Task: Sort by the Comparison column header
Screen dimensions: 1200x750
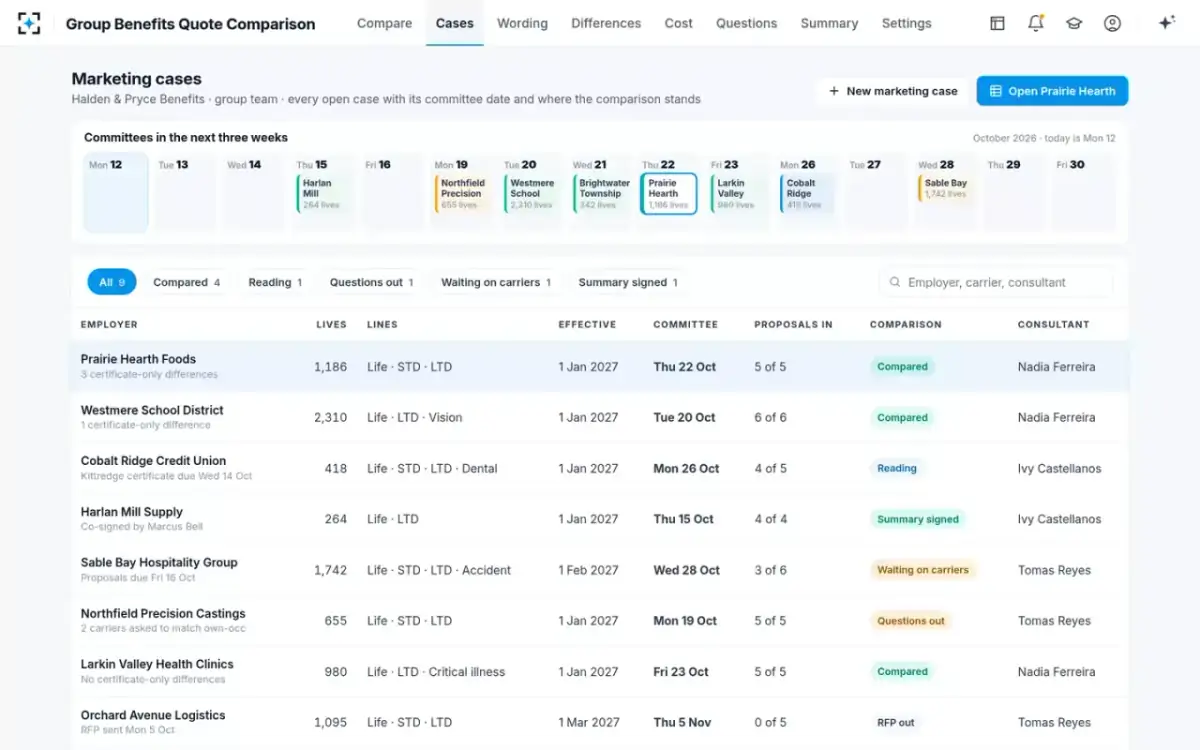Action: [x=905, y=324]
